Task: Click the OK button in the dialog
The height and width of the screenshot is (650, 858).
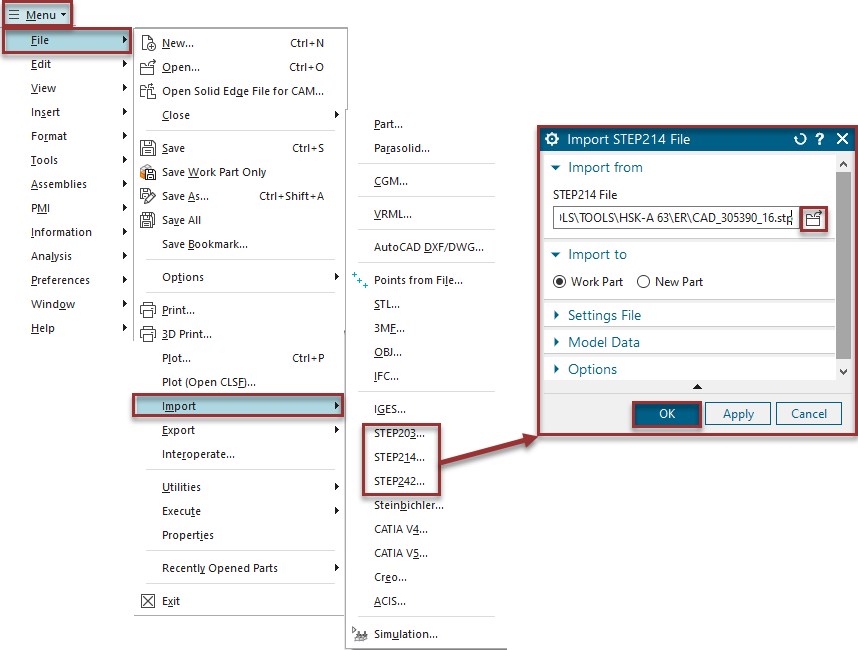Action: click(x=665, y=413)
